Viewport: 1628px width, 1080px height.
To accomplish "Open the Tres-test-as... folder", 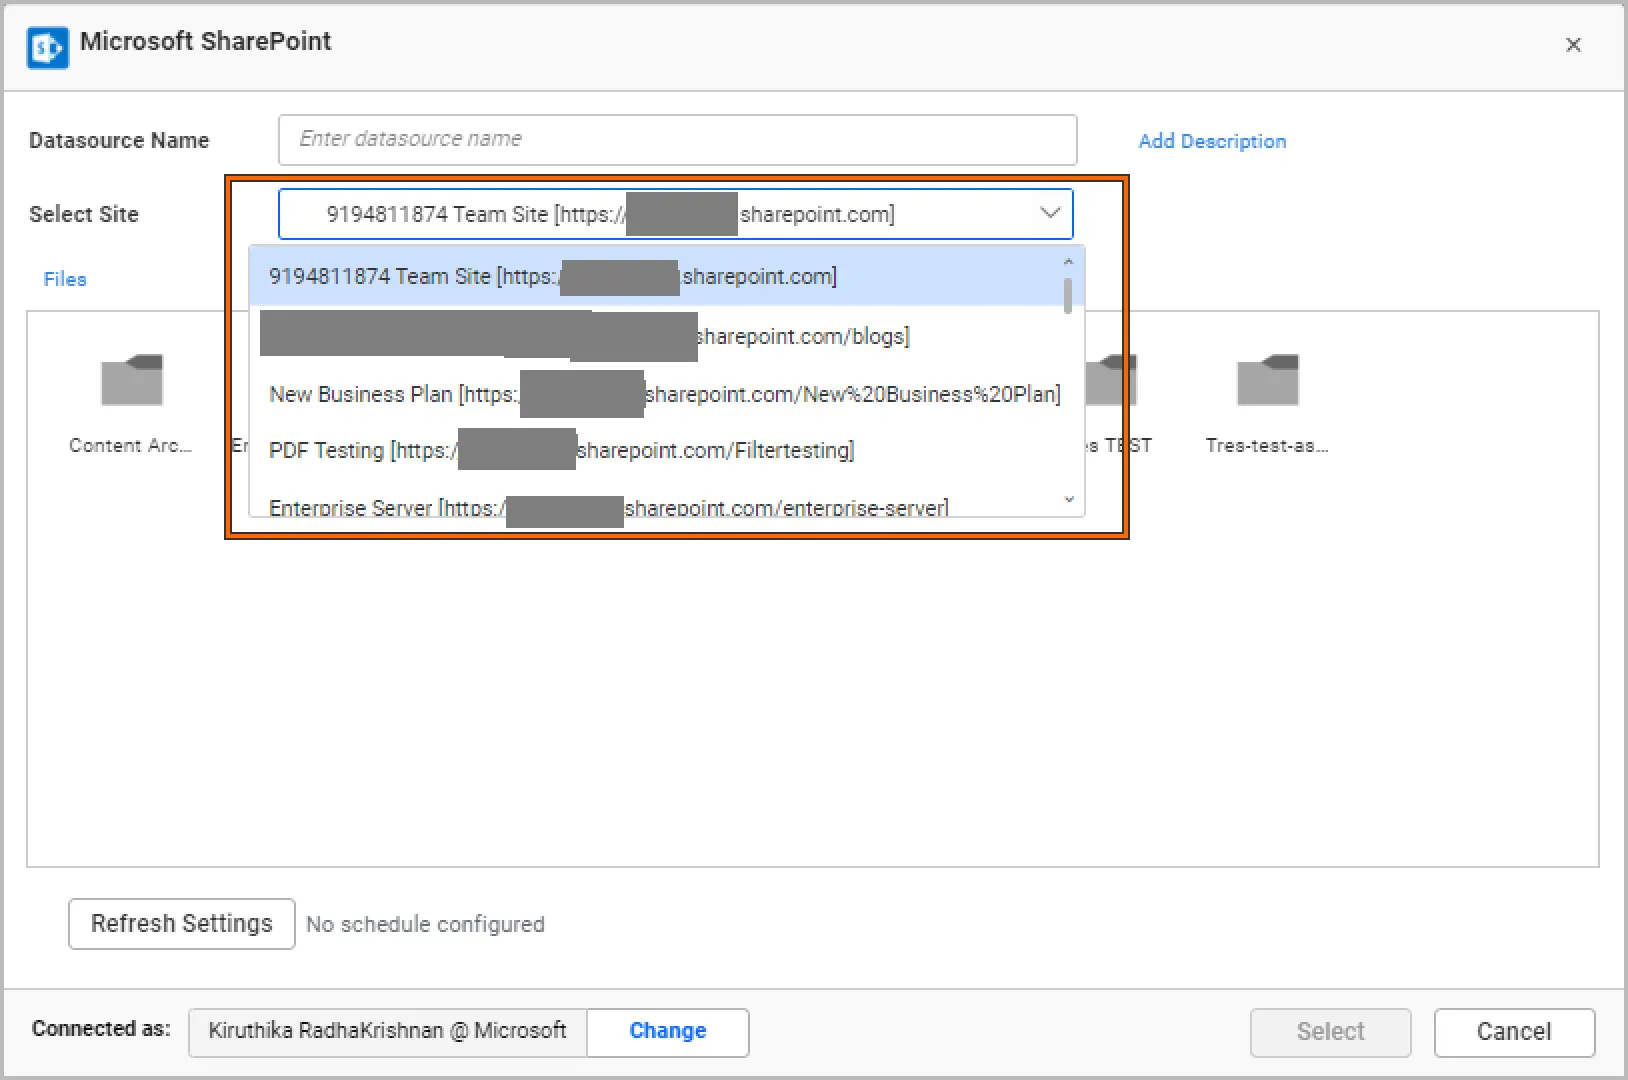I will pos(1267,381).
